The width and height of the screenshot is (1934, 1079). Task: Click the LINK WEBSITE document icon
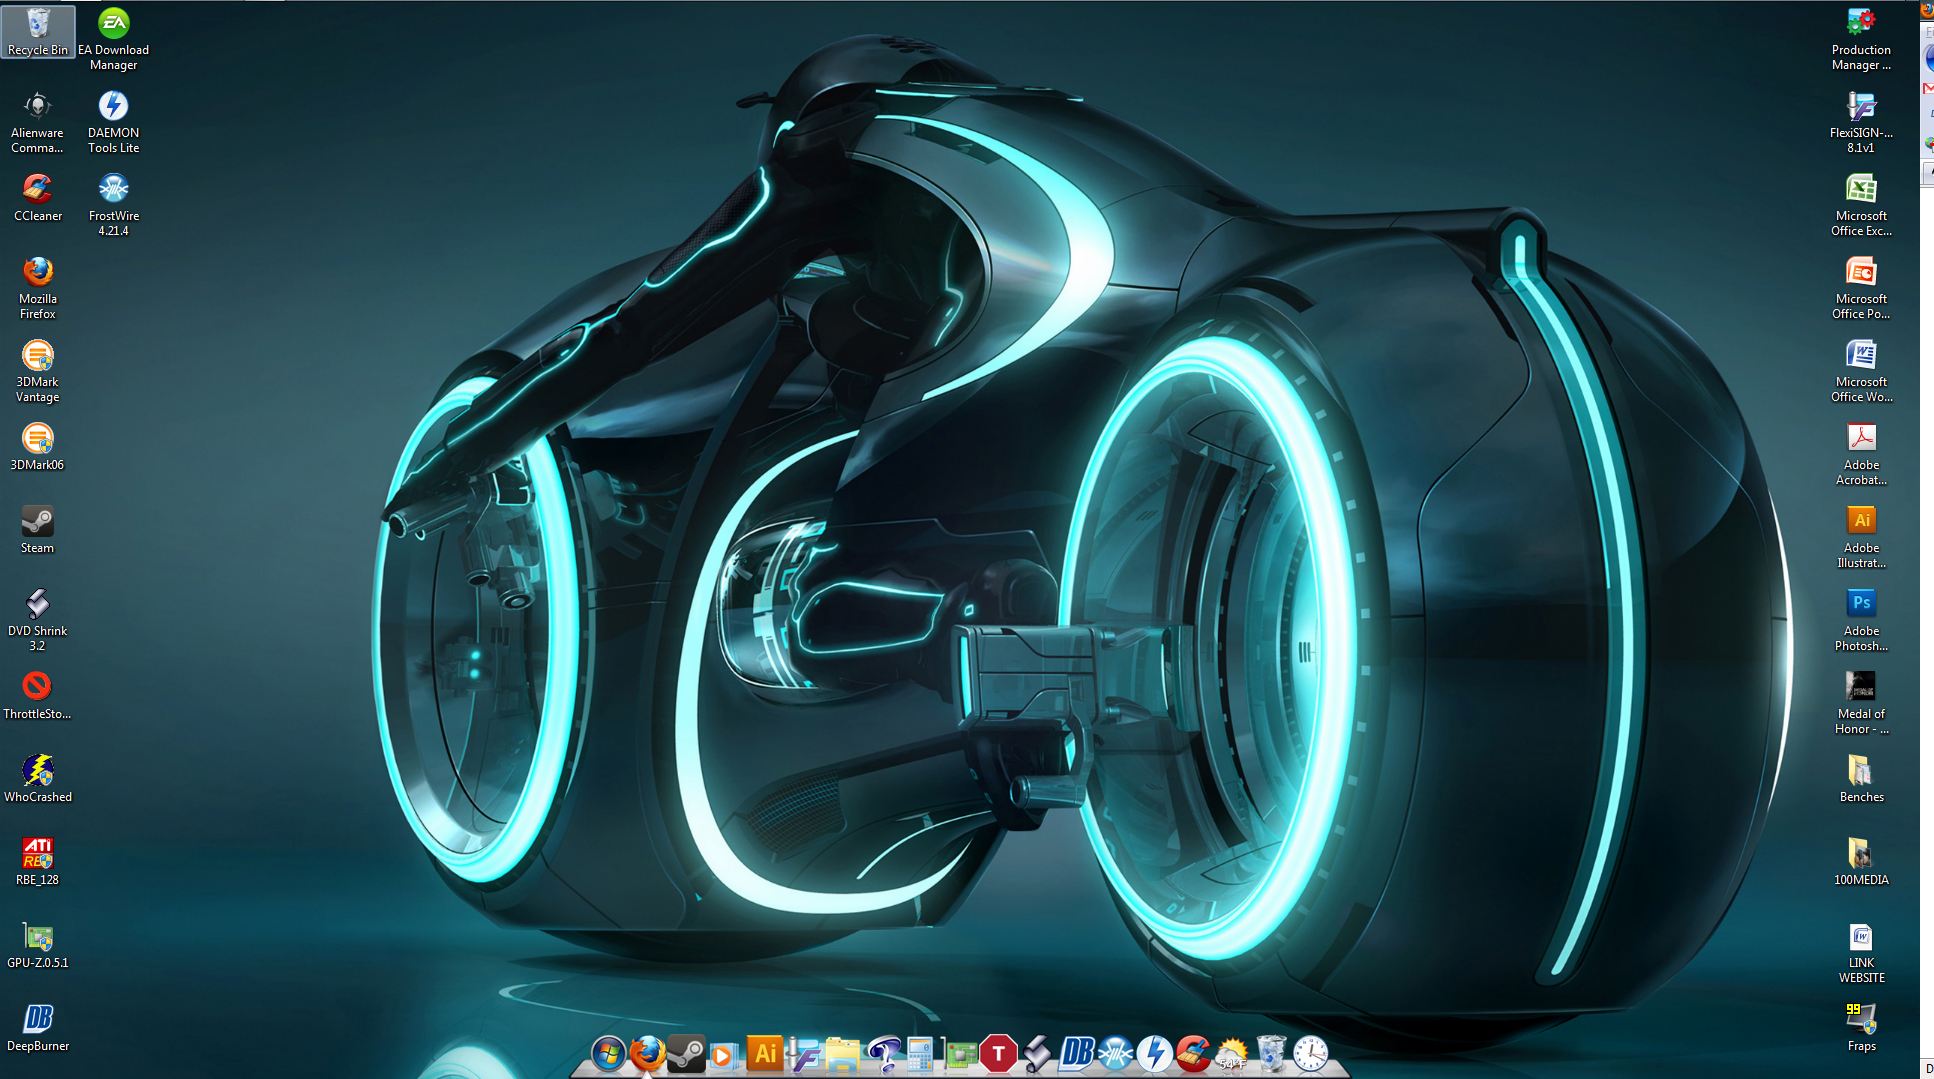[1861, 952]
